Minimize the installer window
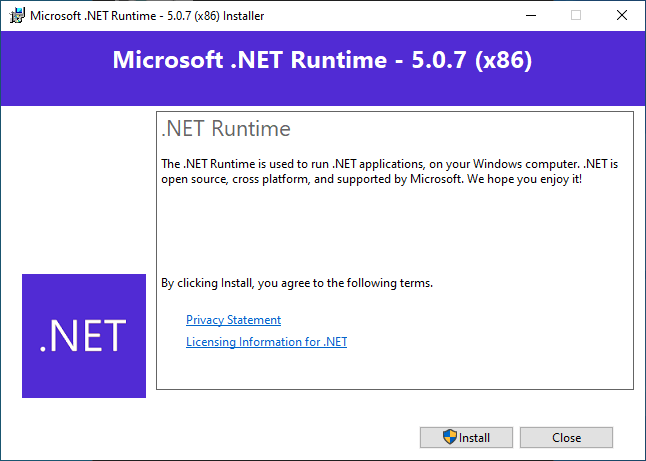 (529, 16)
